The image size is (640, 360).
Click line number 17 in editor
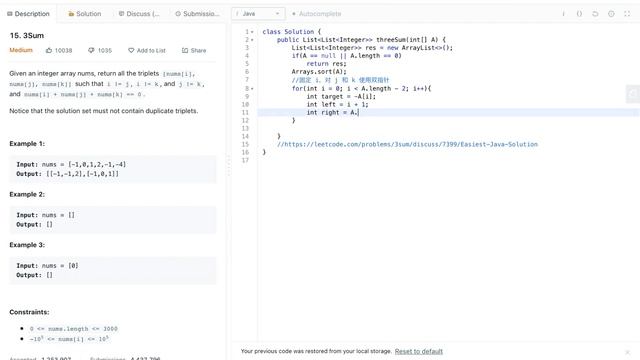(245, 160)
